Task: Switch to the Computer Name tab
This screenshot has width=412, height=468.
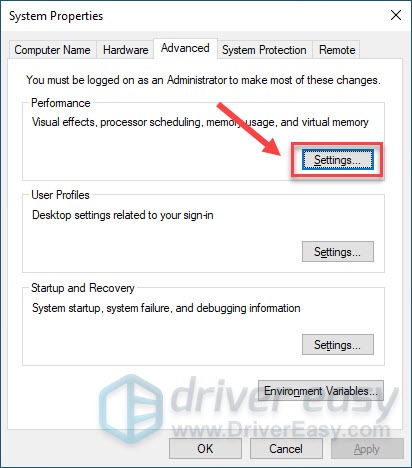Action: click(53, 50)
